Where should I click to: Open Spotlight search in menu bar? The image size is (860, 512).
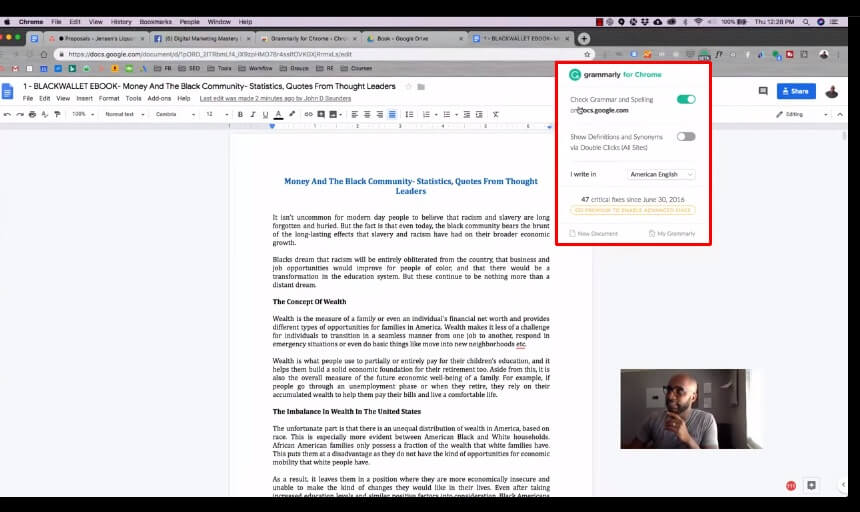(x=806, y=22)
